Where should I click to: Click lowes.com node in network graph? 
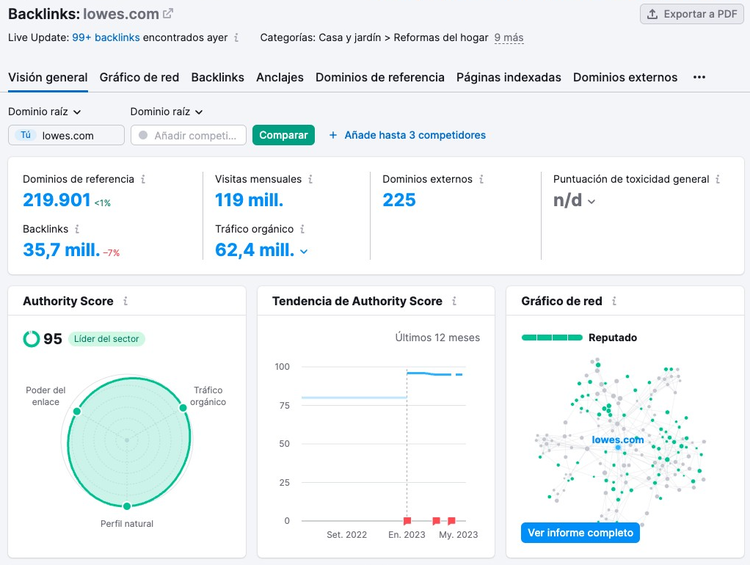coord(618,447)
